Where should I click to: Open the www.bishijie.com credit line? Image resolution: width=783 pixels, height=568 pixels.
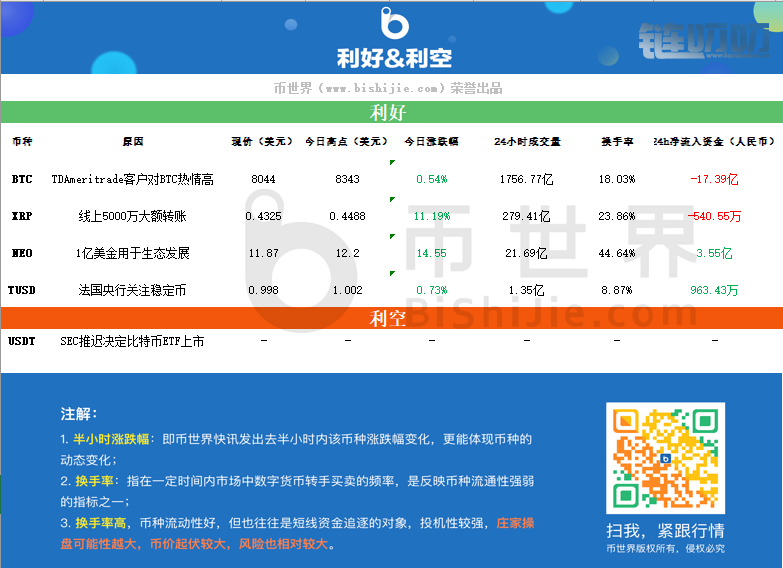pyautogui.click(x=388, y=88)
